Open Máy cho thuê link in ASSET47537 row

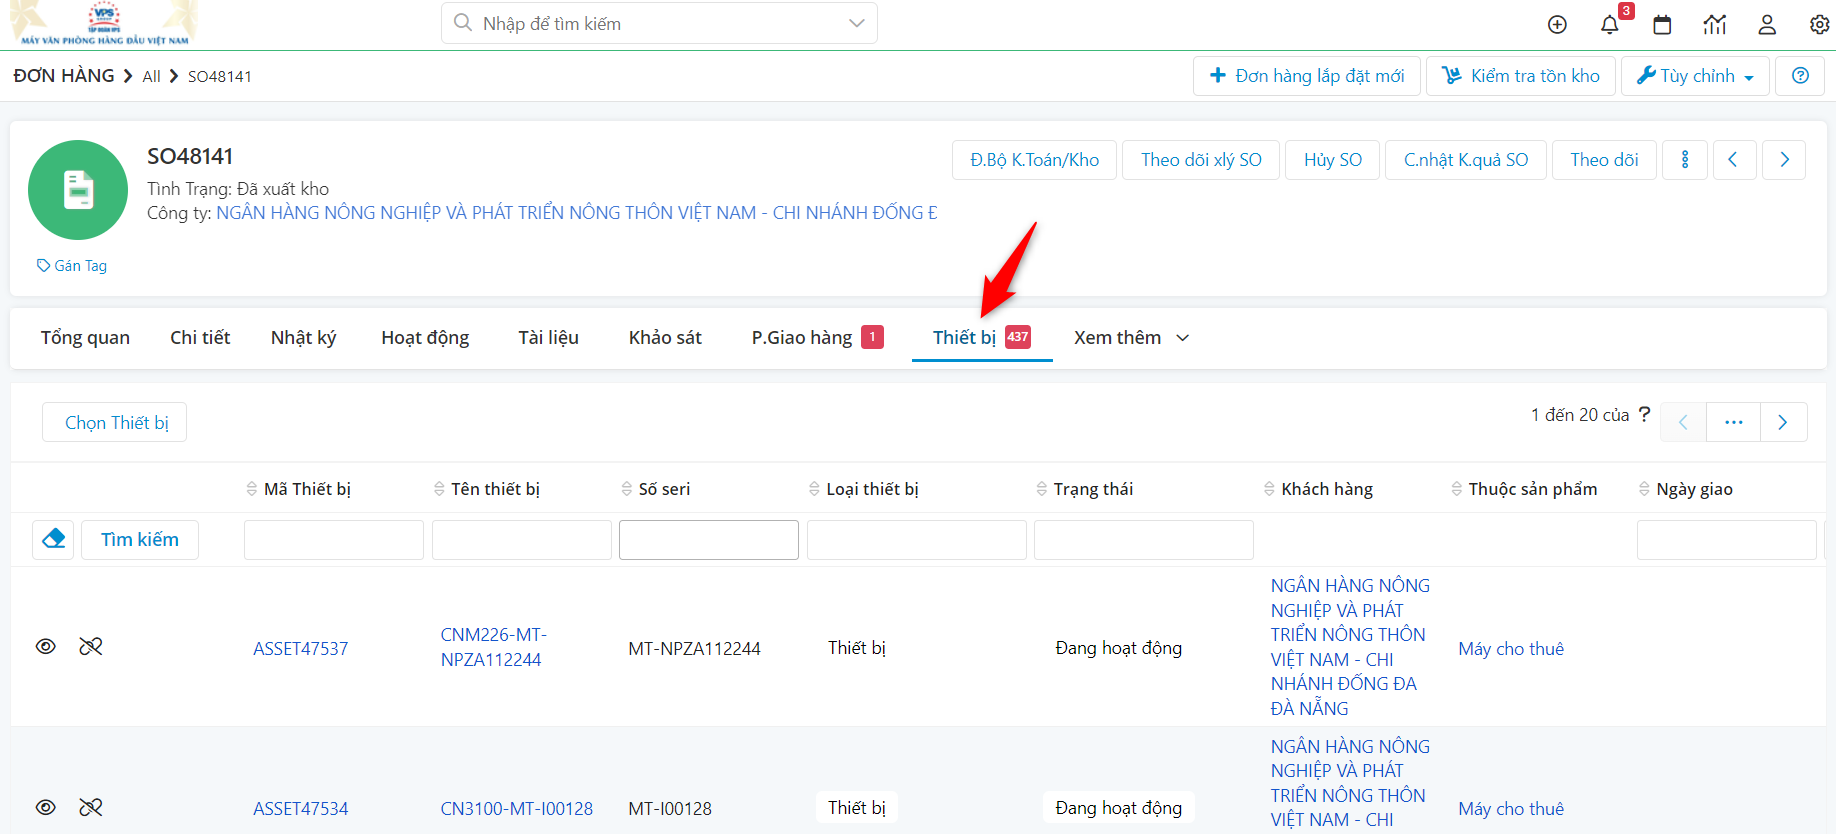pyautogui.click(x=1511, y=649)
